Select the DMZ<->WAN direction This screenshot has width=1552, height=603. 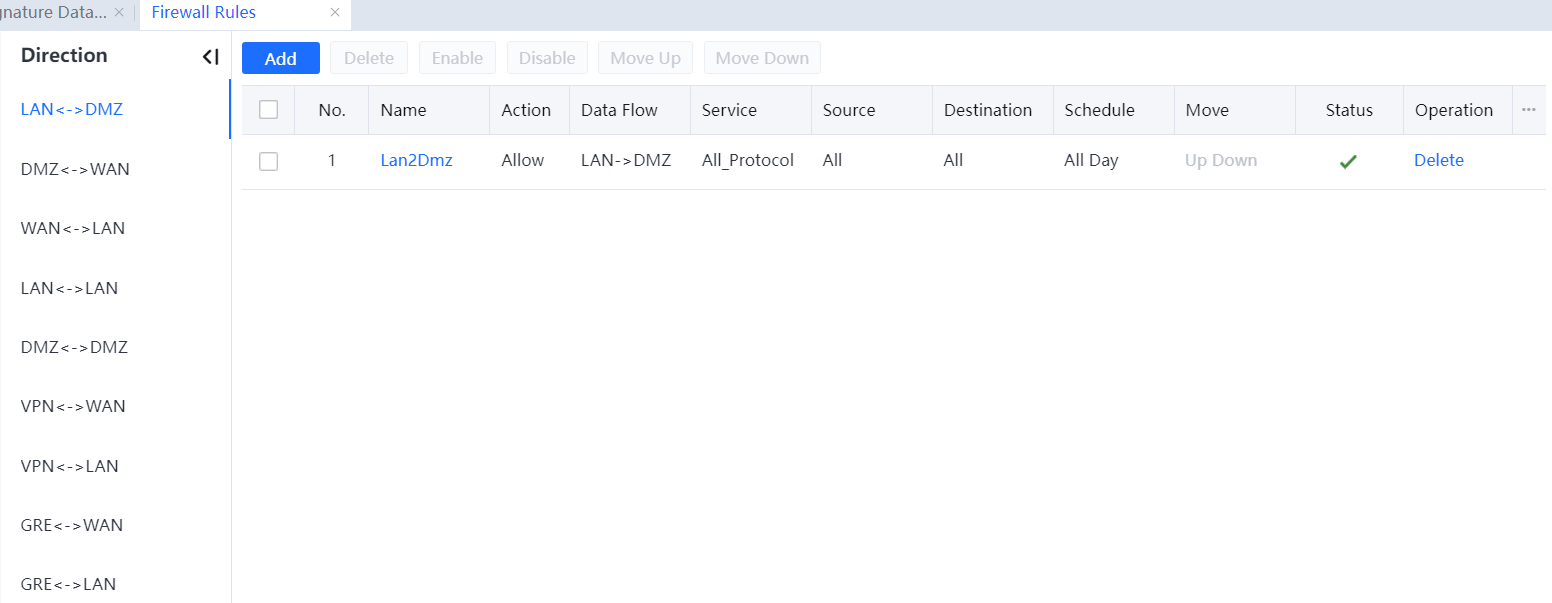click(75, 169)
